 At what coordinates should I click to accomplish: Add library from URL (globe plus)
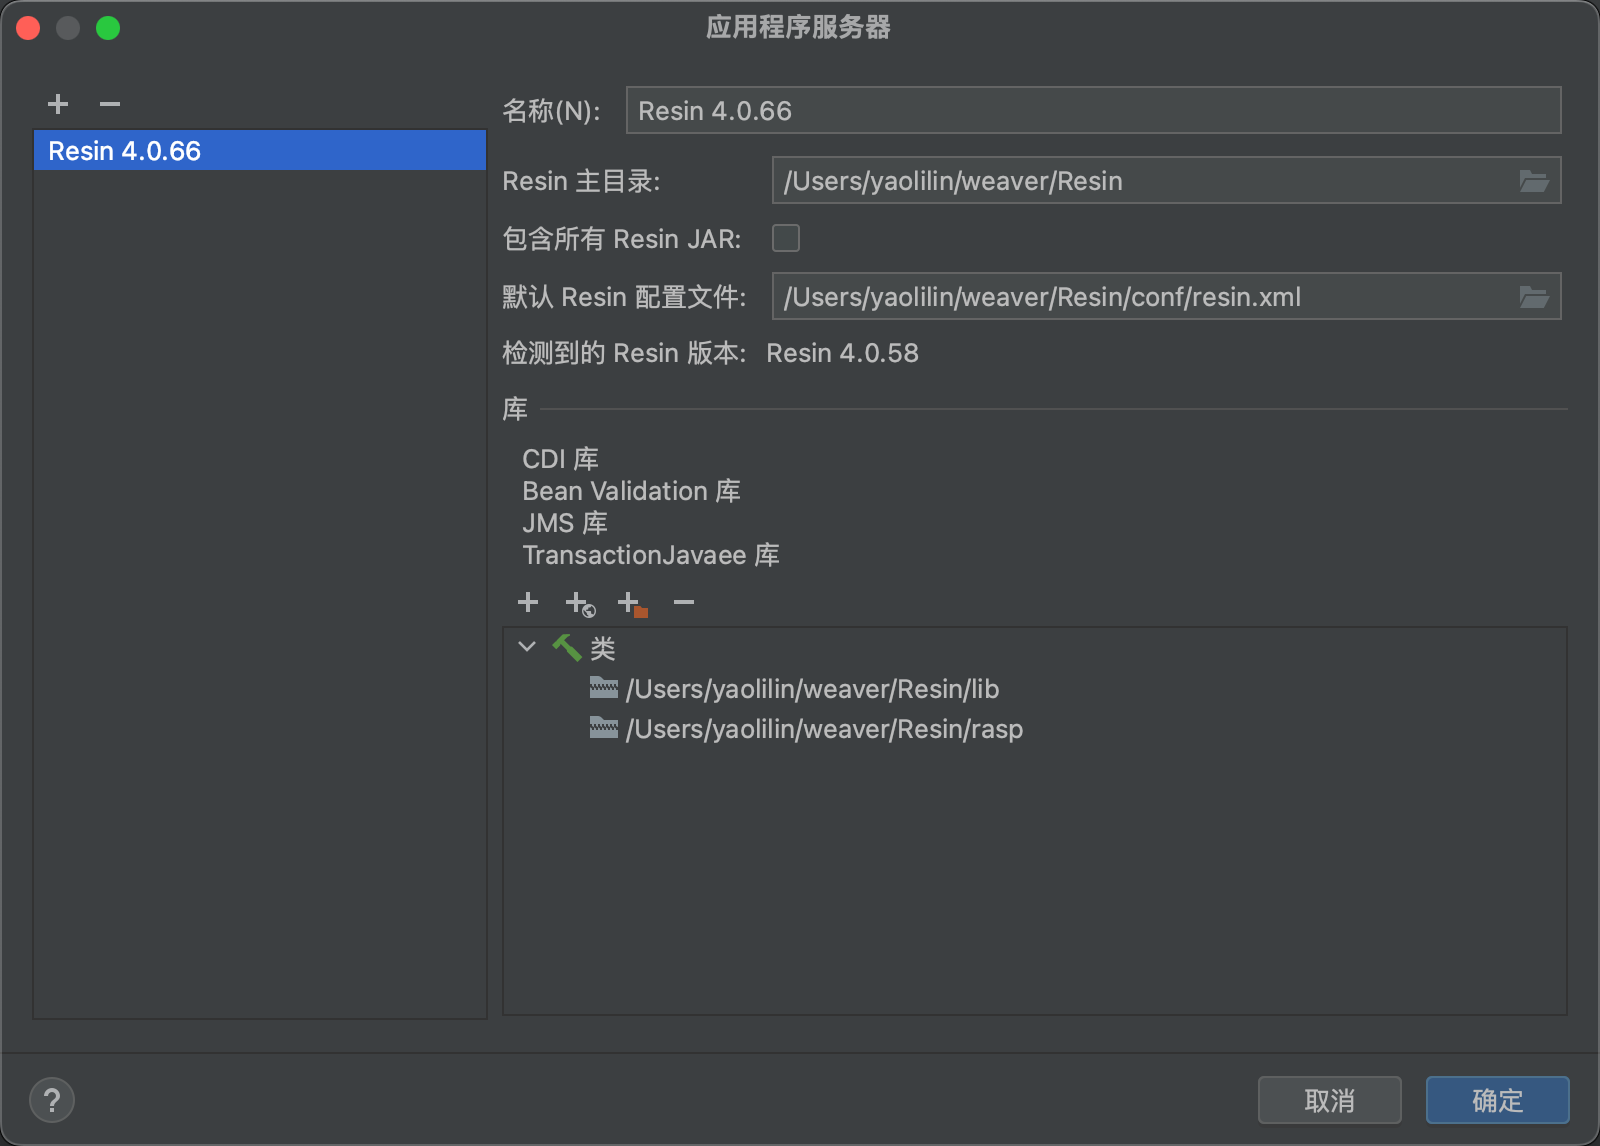tap(580, 603)
